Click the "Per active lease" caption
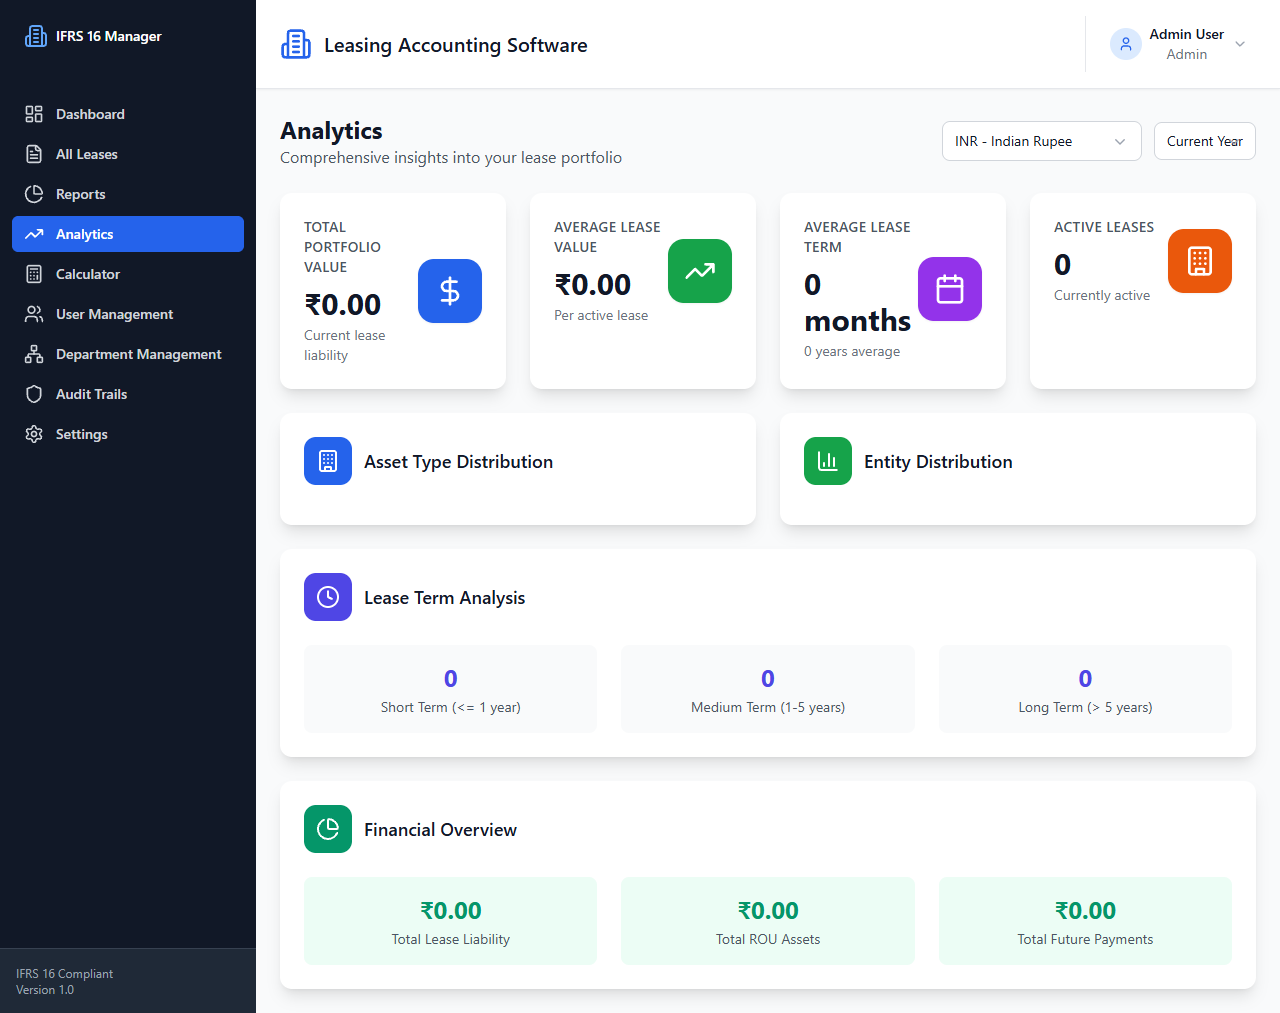Viewport: 1280px width, 1013px height. 601,315
